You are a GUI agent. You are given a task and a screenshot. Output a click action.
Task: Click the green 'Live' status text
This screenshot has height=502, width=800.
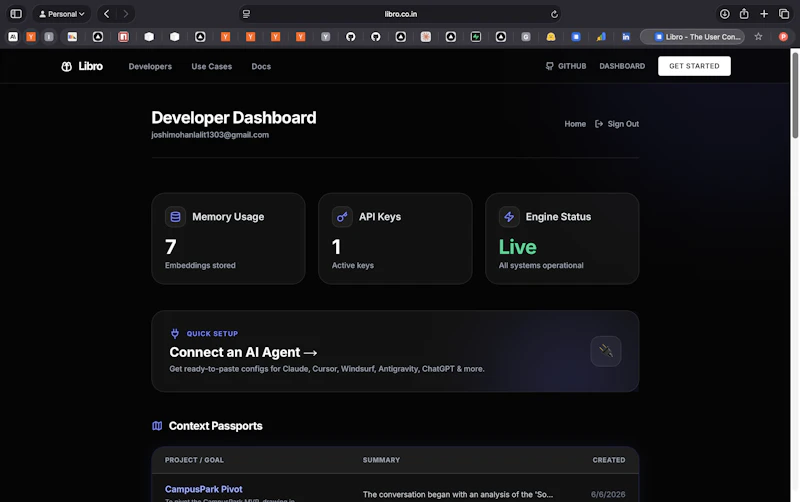pyautogui.click(x=517, y=247)
